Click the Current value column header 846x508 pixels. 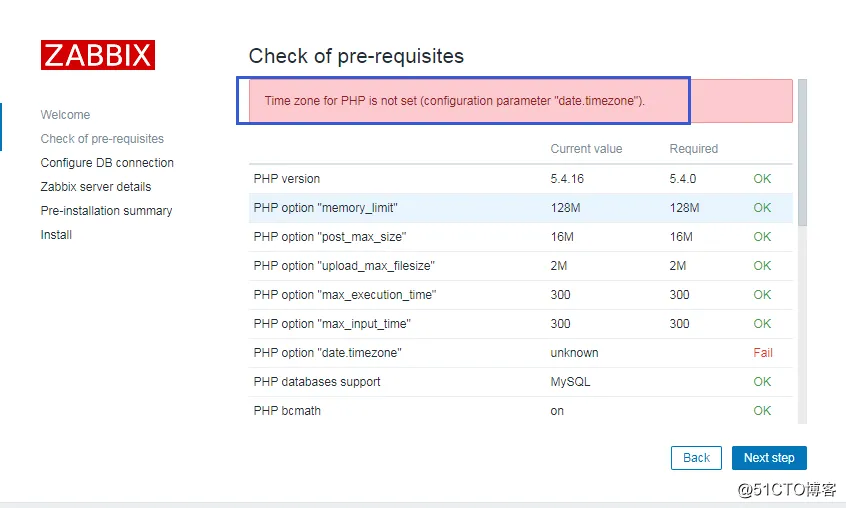(586, 149)
